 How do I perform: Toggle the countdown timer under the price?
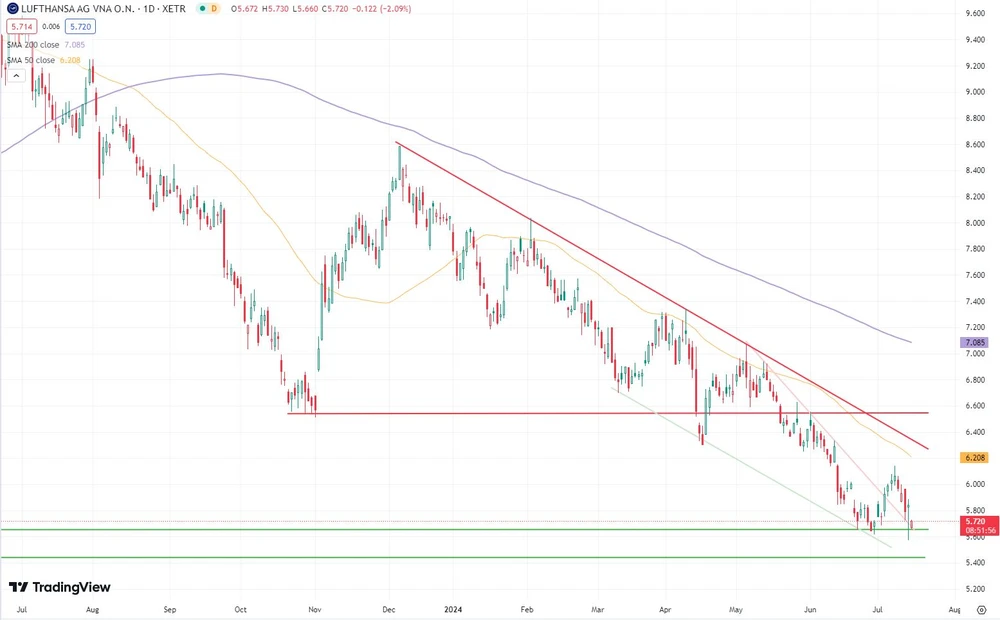pos(975,531)
